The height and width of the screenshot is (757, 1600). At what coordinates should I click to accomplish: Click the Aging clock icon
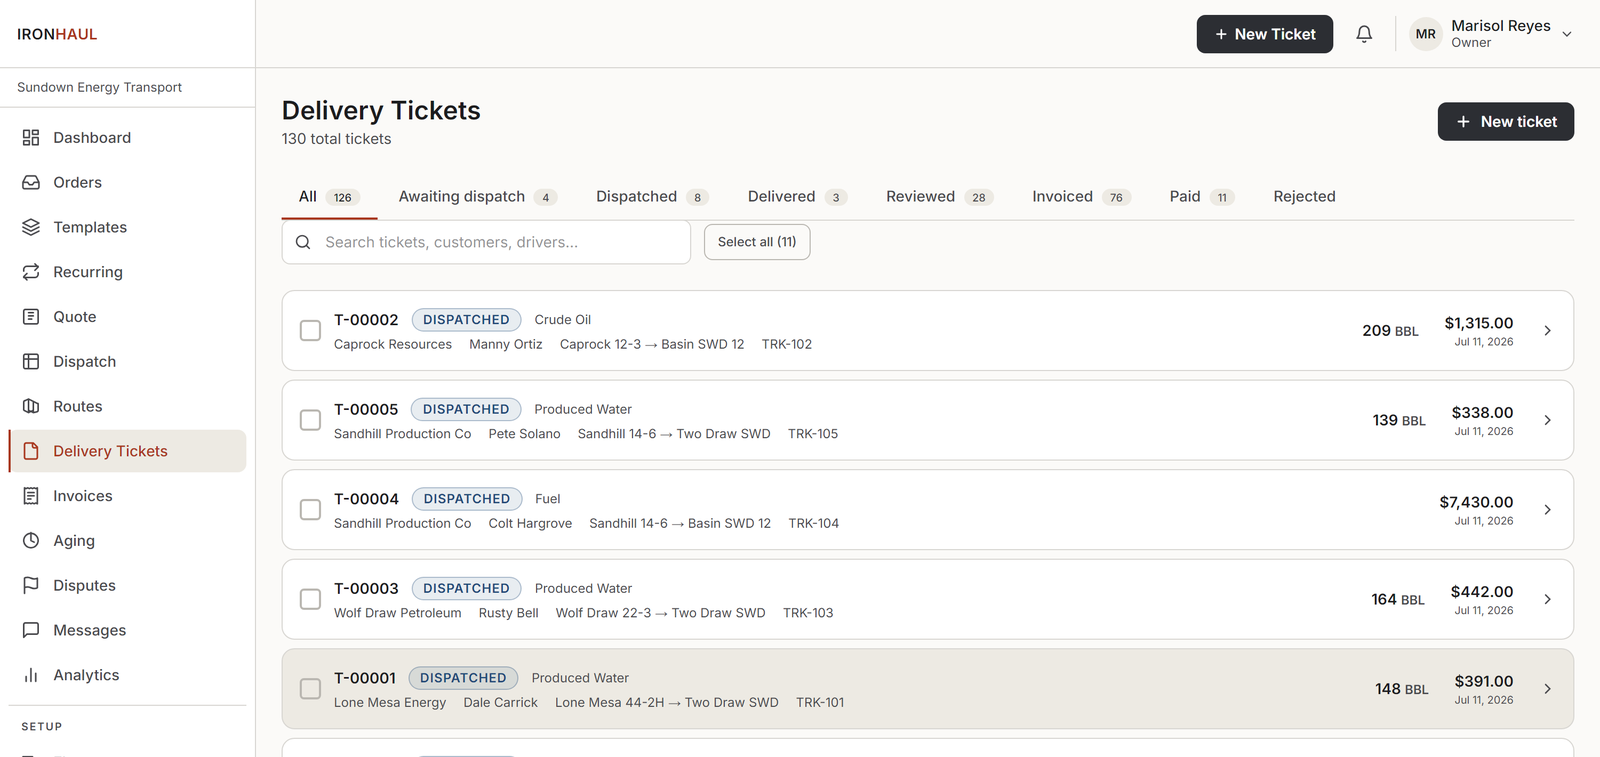coord(31,541)
